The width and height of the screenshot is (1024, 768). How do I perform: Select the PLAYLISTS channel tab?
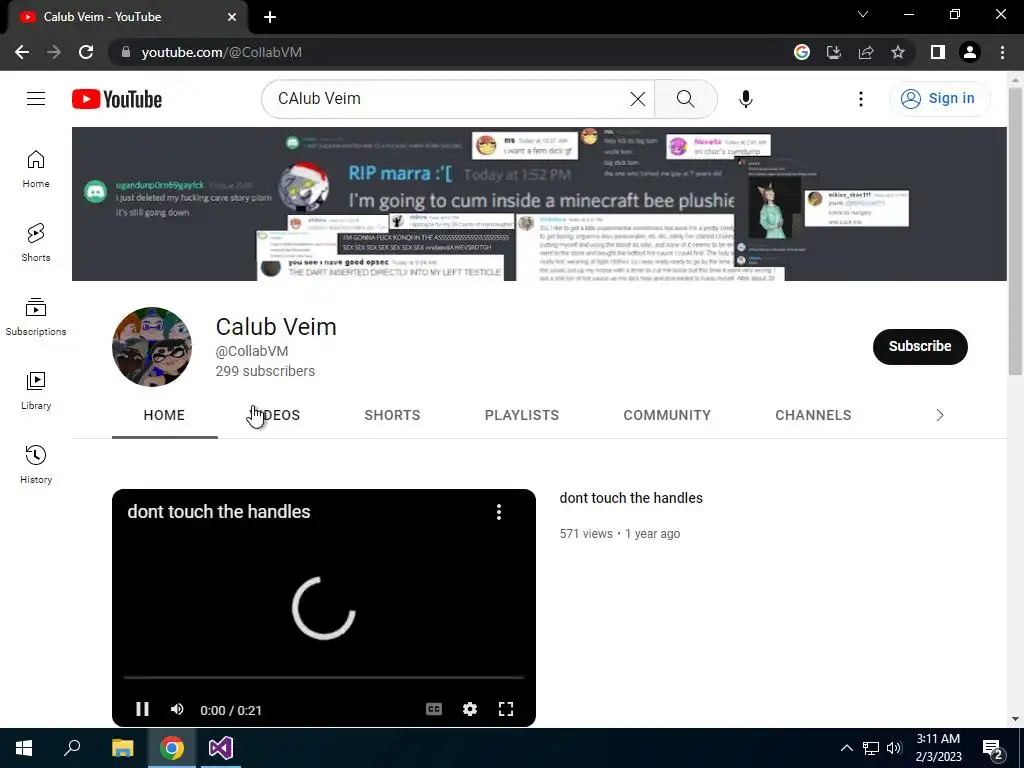(522, 415)
